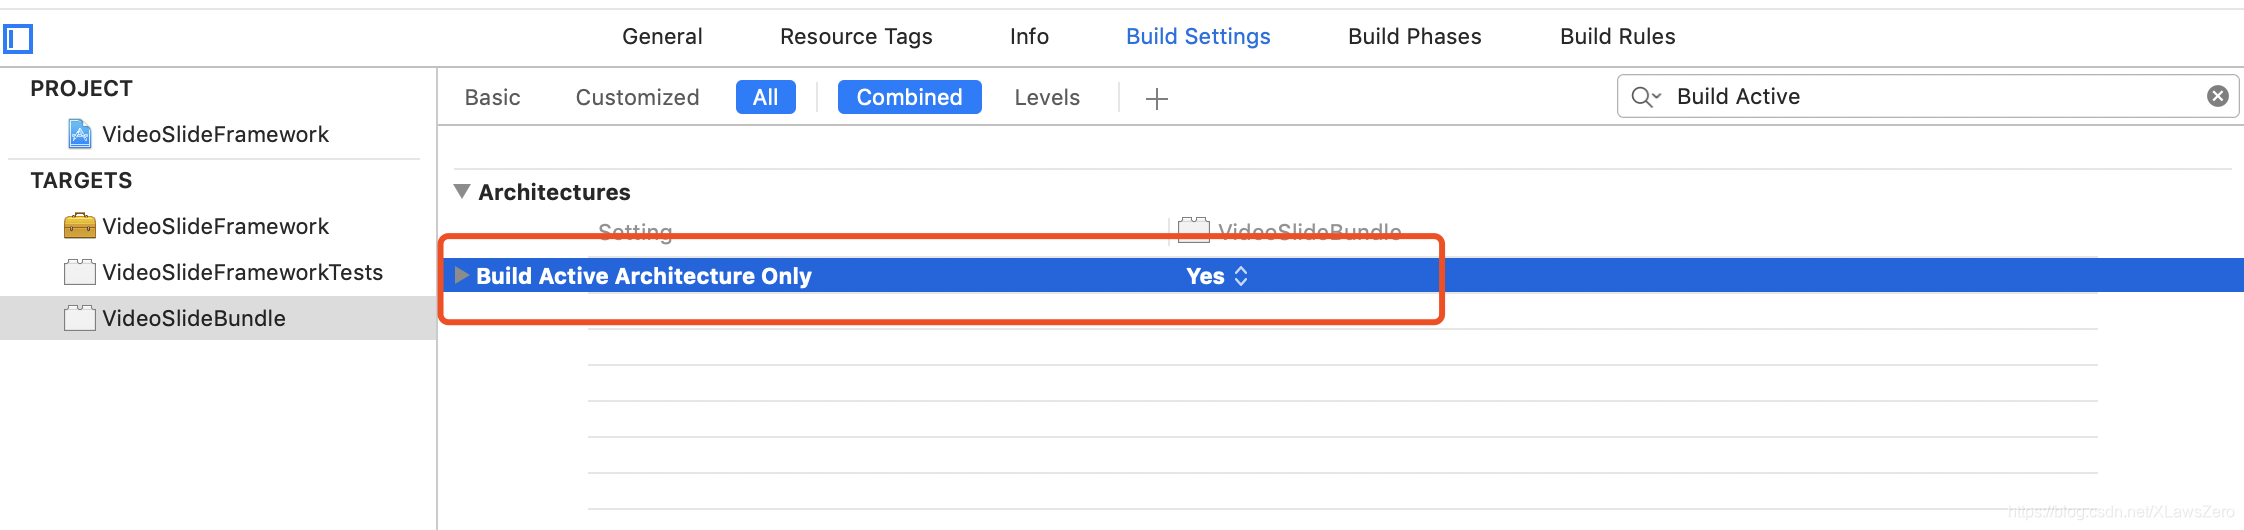This screenshot has width=2244, height=530.
Task: Open the Yes value popup for Build Active Architecture
Action: pos(1217,276)
